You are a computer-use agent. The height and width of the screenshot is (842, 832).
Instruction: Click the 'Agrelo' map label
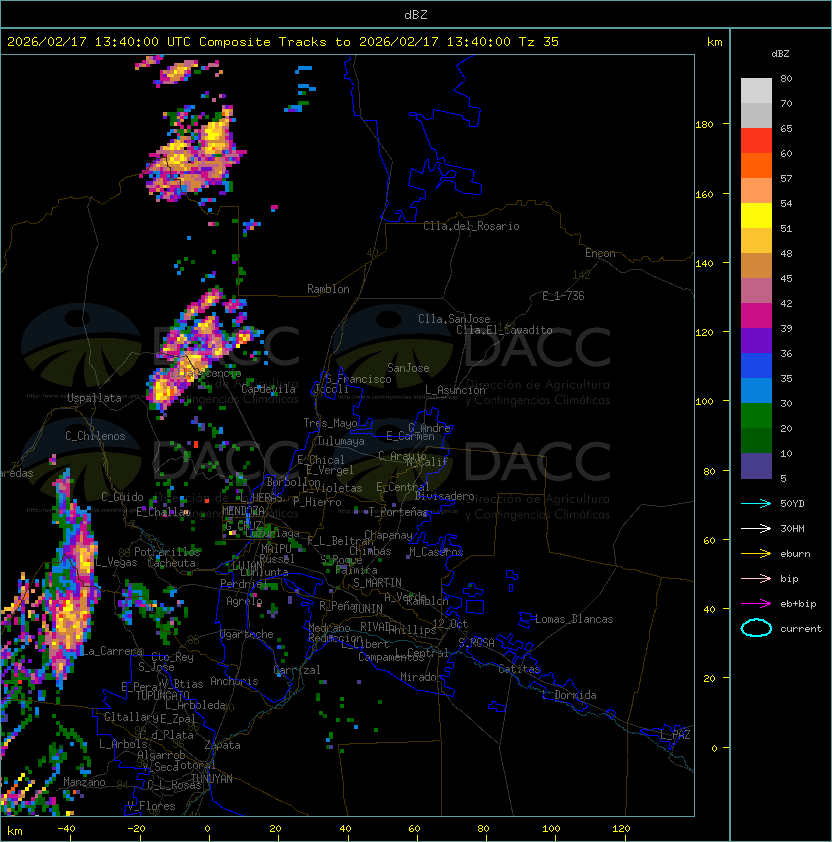(x=244, y=601)
